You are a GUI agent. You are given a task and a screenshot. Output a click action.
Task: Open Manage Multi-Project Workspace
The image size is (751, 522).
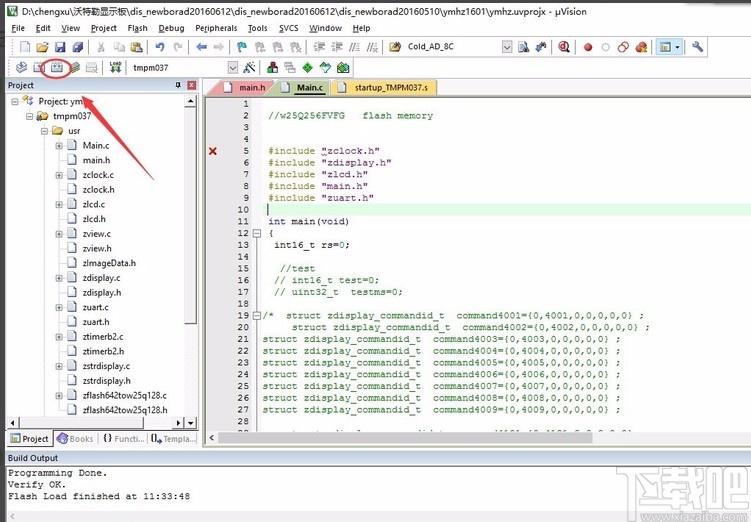(290, 68)
